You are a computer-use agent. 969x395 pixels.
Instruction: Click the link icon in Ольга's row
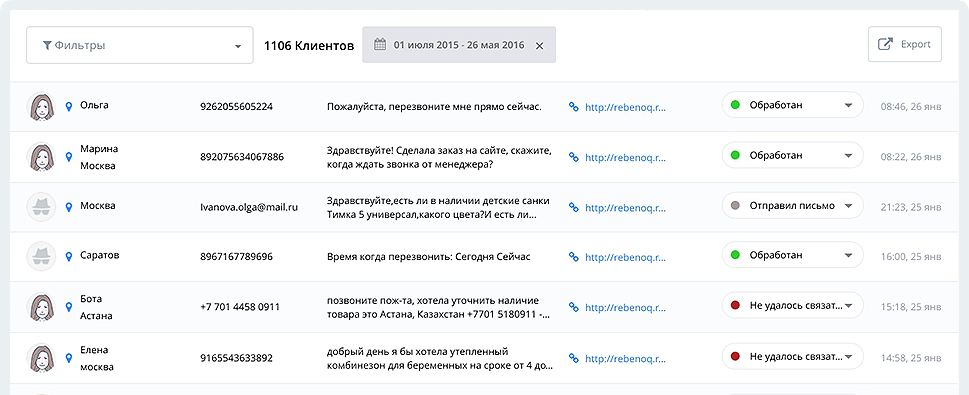click(573, 106)
